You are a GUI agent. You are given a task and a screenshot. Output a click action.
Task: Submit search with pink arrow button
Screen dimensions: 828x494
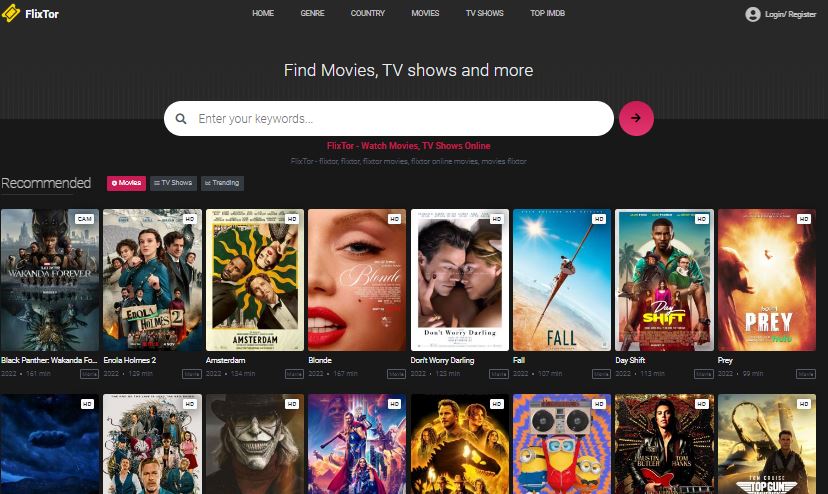(x=636, y=118)
